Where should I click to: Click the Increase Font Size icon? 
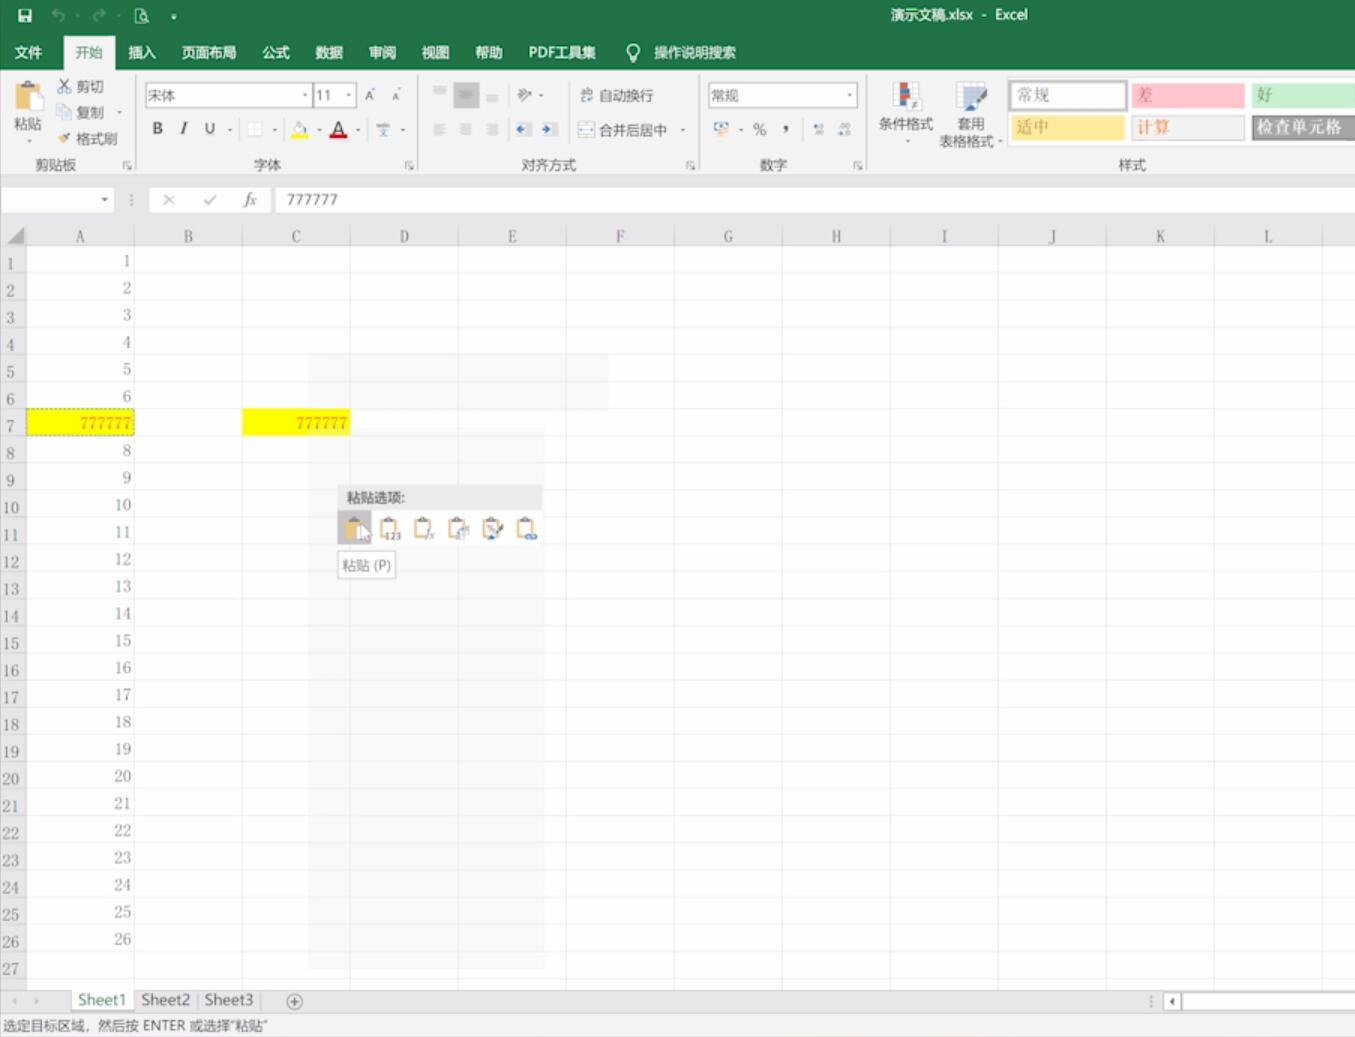(370, 95)
